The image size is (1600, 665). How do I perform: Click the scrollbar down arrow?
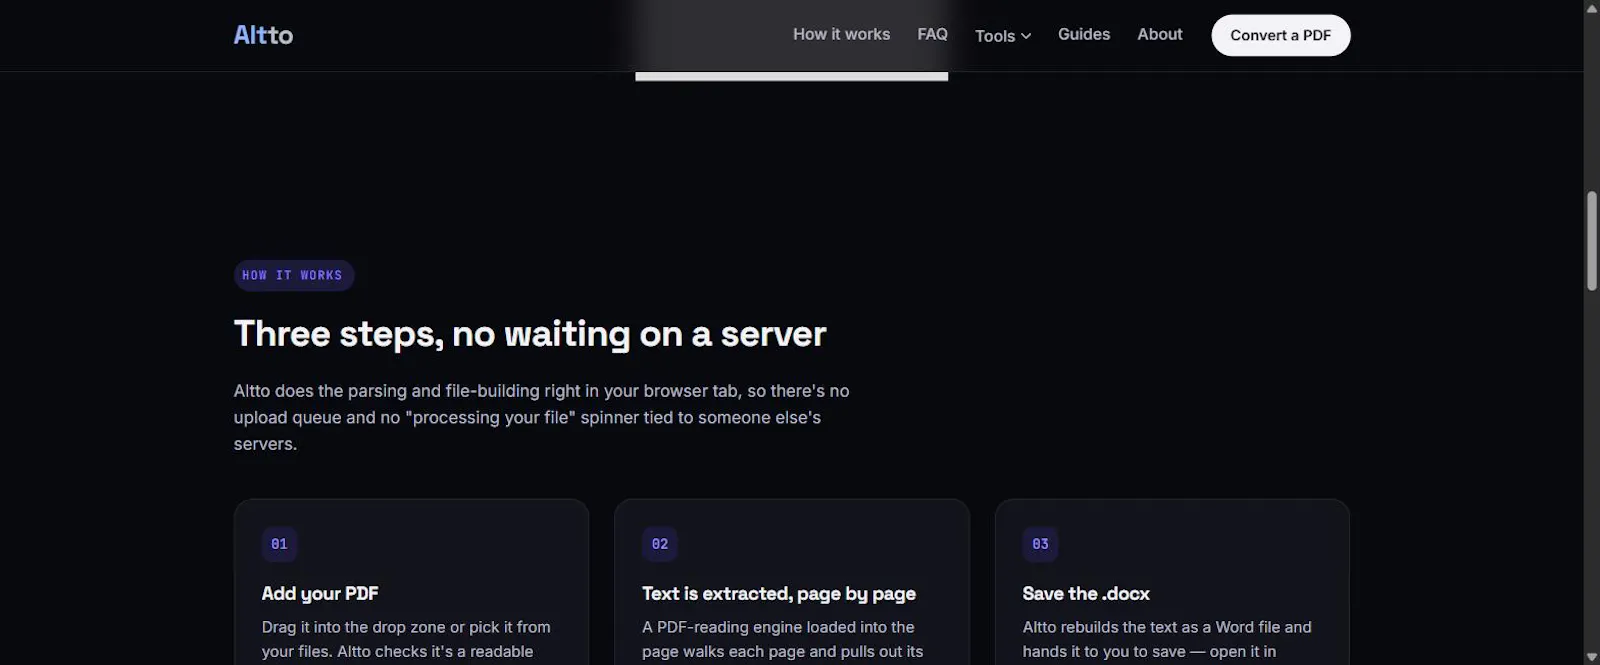point(1591,657)
